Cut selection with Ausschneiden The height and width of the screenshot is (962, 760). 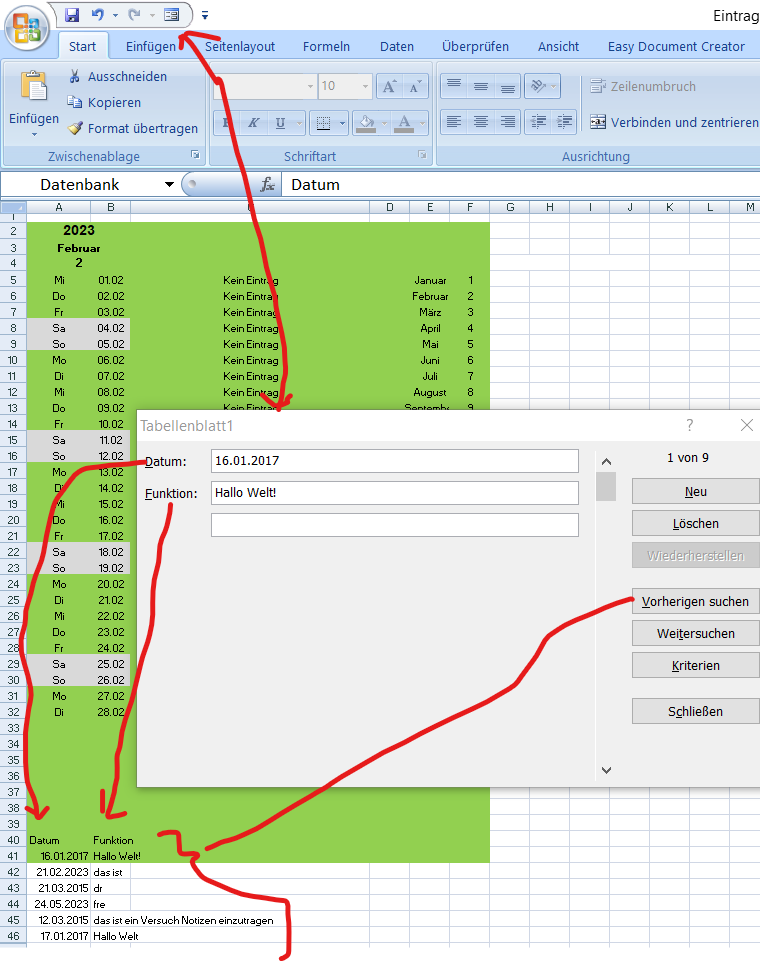click(x=118, y=77)
